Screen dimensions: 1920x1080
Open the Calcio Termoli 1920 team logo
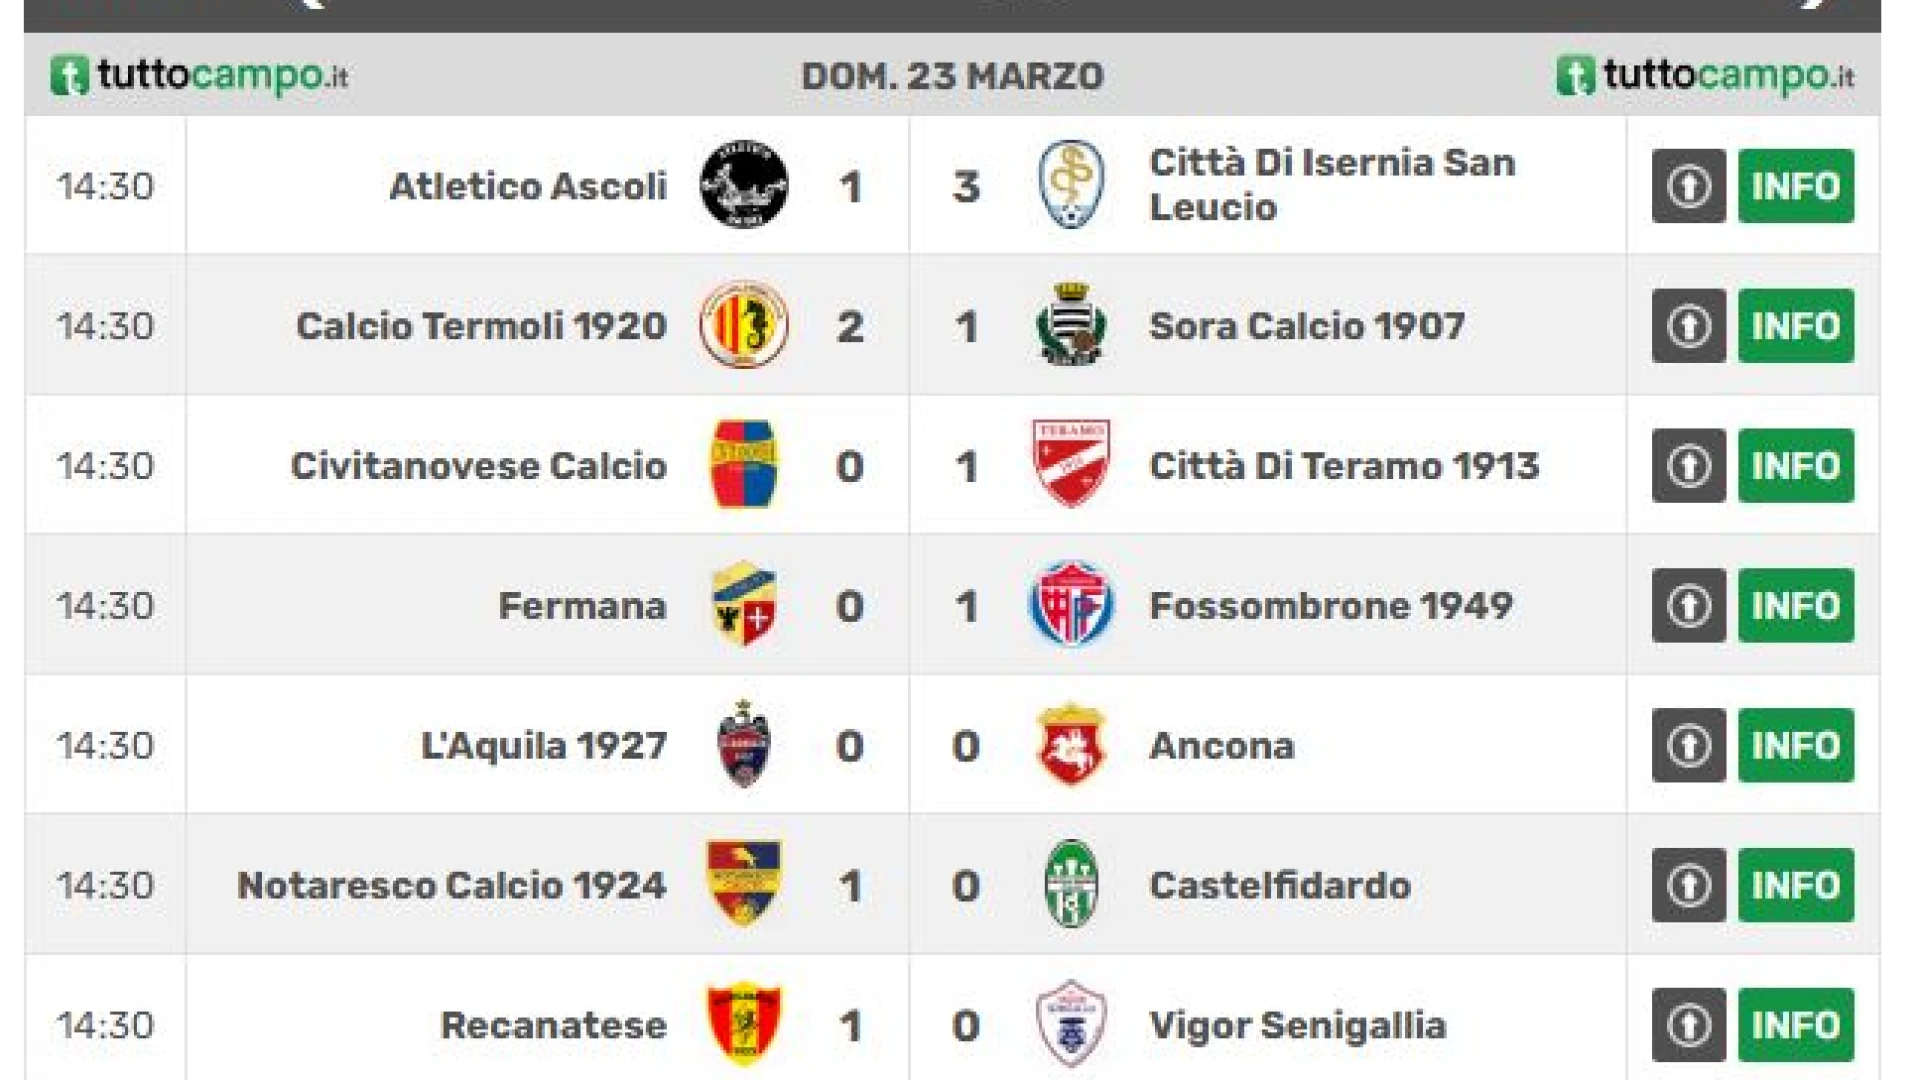pos(743,325)
